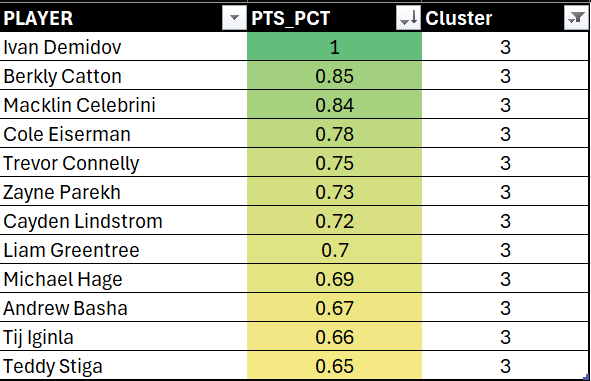Image resolution: width=591 pixels, height=381 pixels.
Task: Click the table resize handle at bottom corner
Action: (586, 376)
